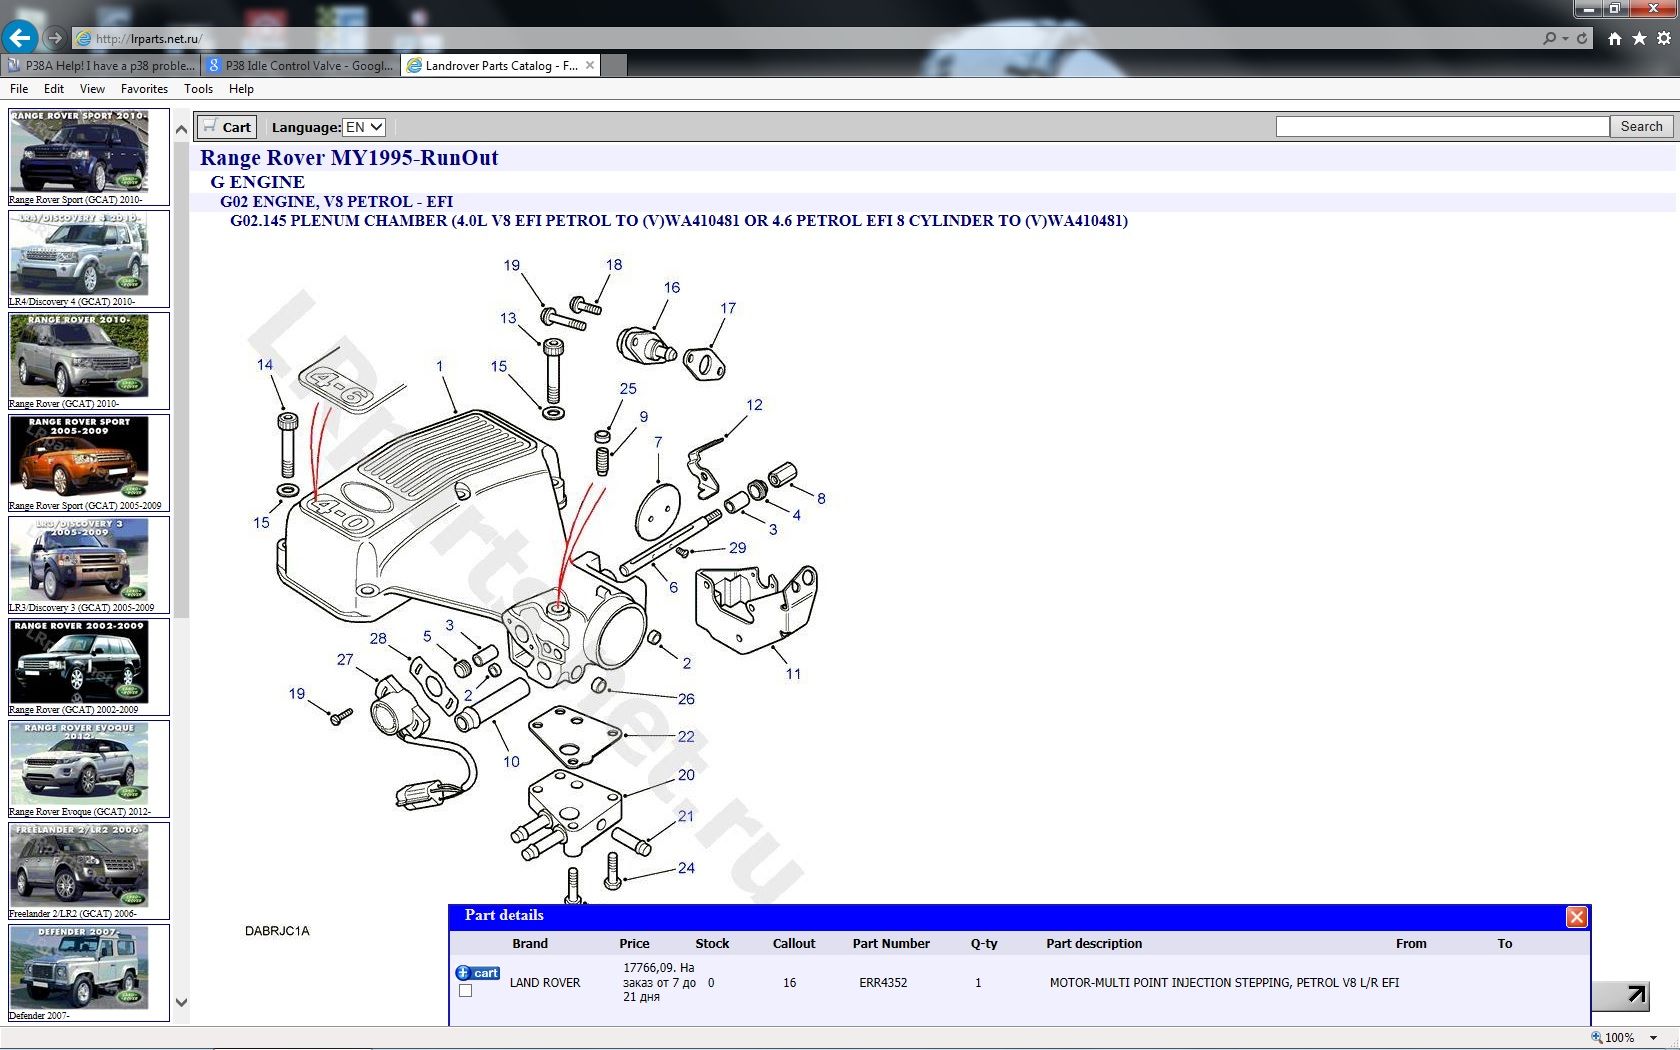Open the G ENGINE breadcrumb link

[x=257, y=182]
